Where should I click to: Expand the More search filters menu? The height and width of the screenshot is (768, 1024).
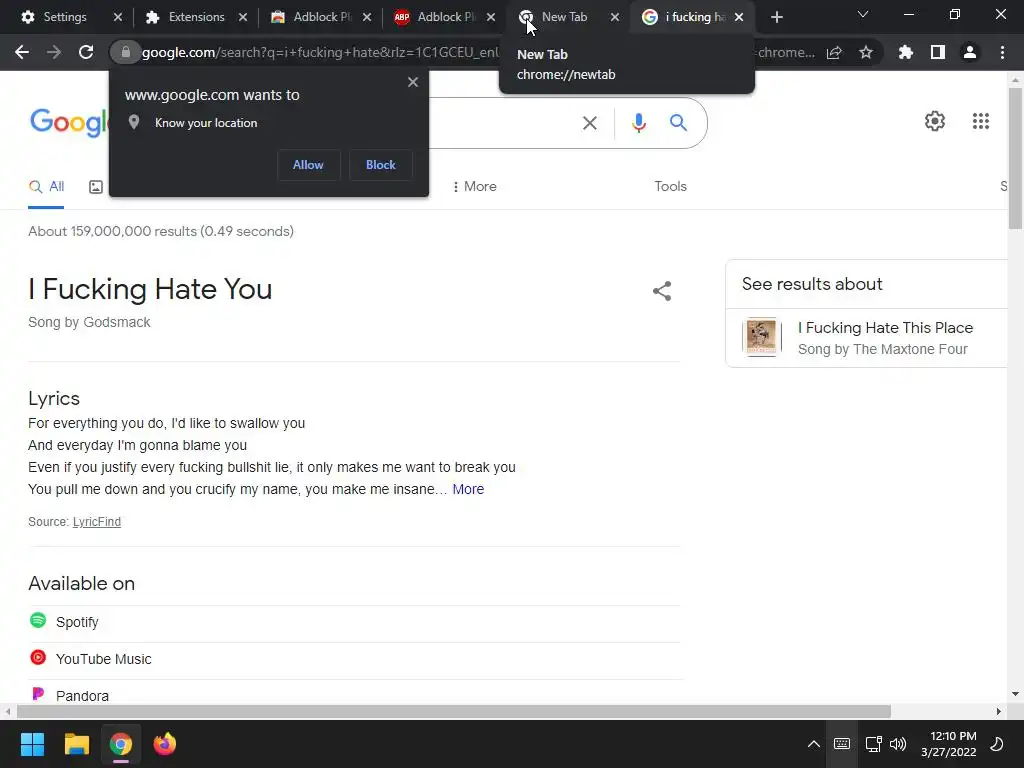click(x=474, y=187)
